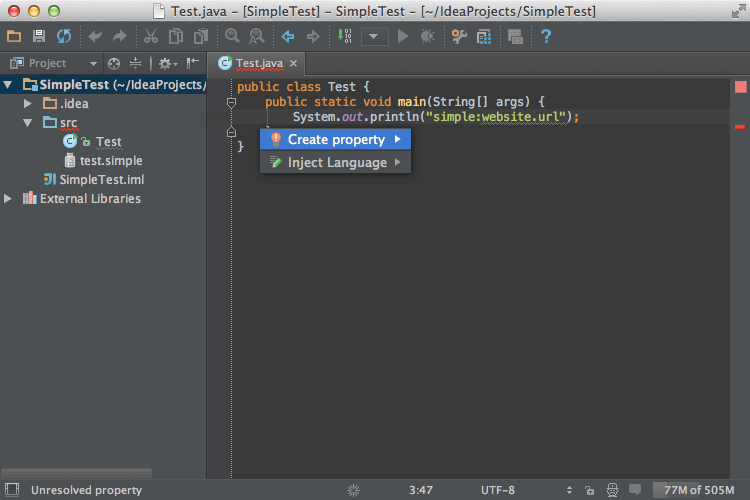
Task: Copy selection toolbar icon
Action: click(176, 36)
